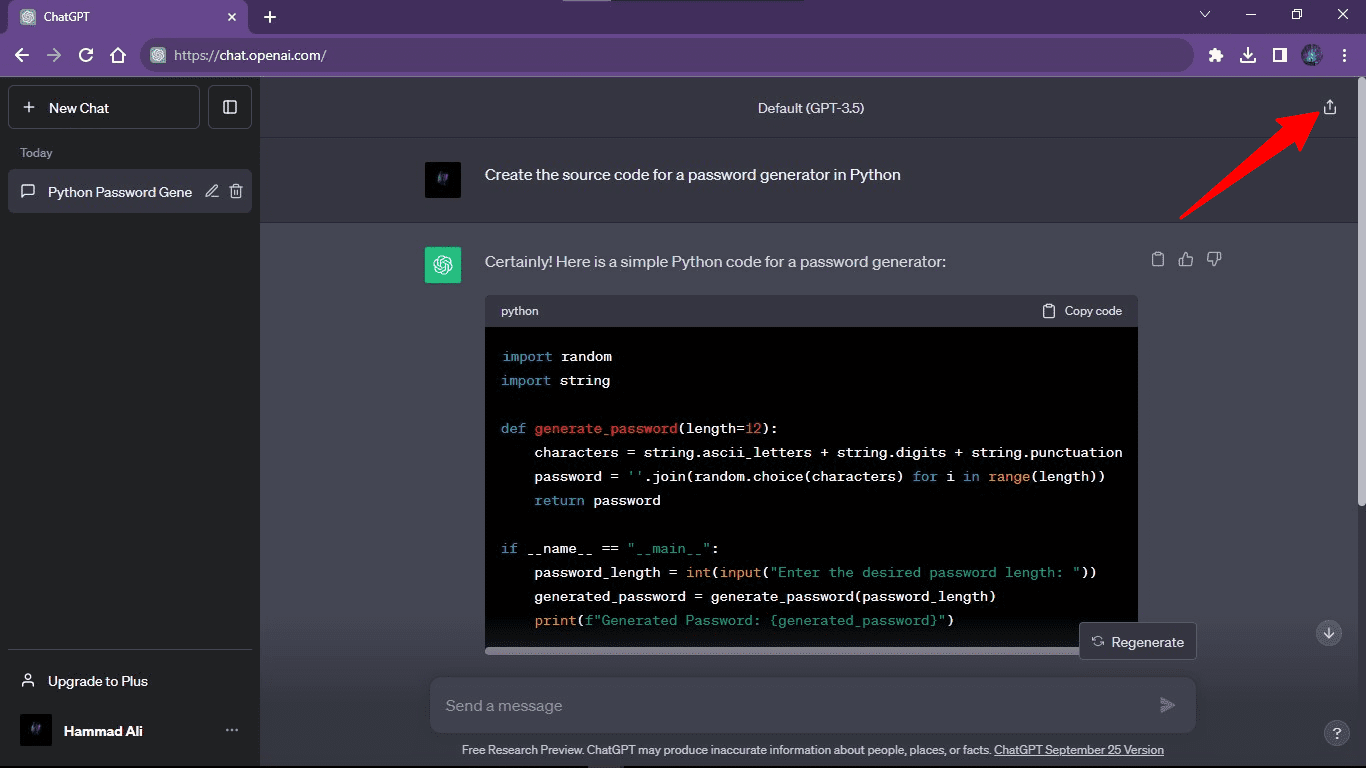Click scroll-to-bottom arrow button
Screen dimensions: 1366x768
click(x=1329, y=632)
